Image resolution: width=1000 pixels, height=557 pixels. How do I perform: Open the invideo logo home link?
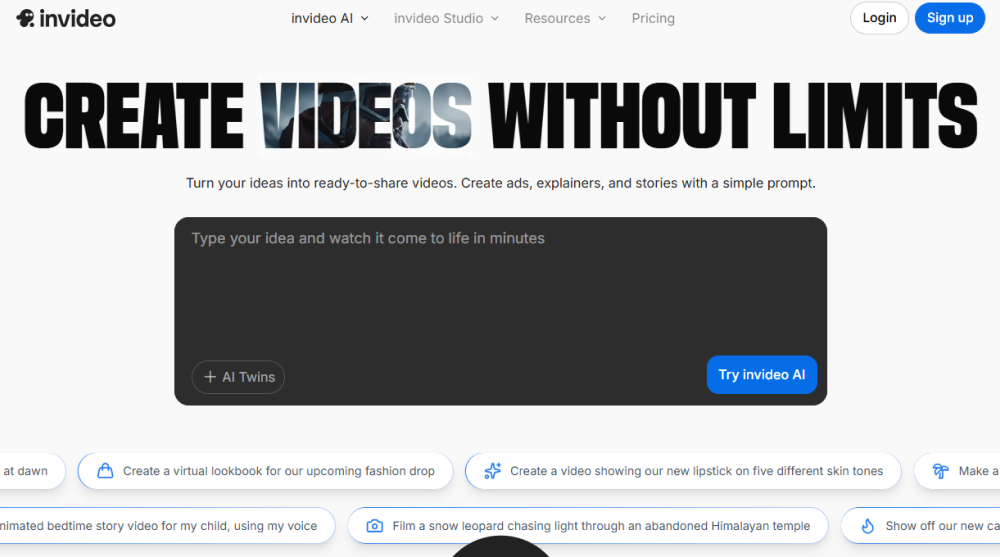pyautogui.click(x=66, y=19)
